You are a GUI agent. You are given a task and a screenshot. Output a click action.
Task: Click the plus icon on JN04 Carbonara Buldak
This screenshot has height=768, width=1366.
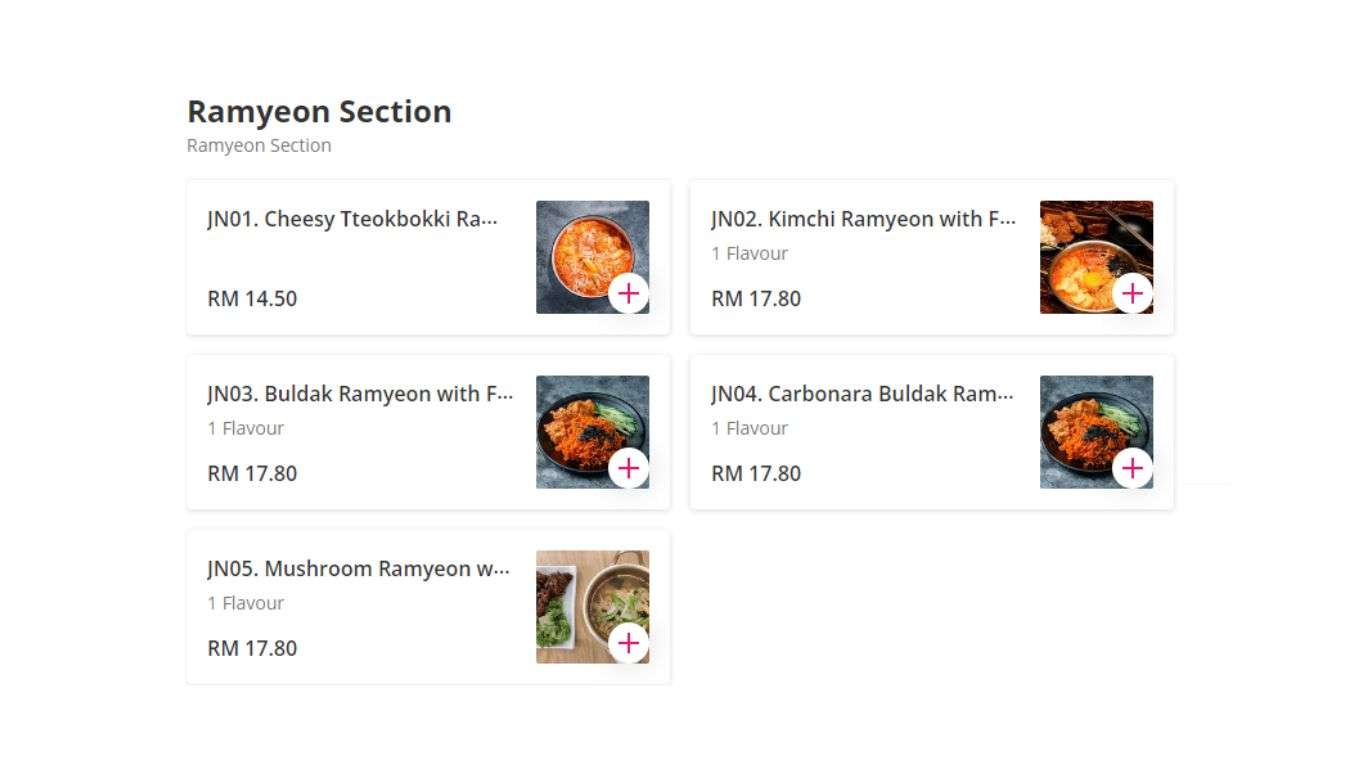pyautogui.click(x=1133, y=468)
